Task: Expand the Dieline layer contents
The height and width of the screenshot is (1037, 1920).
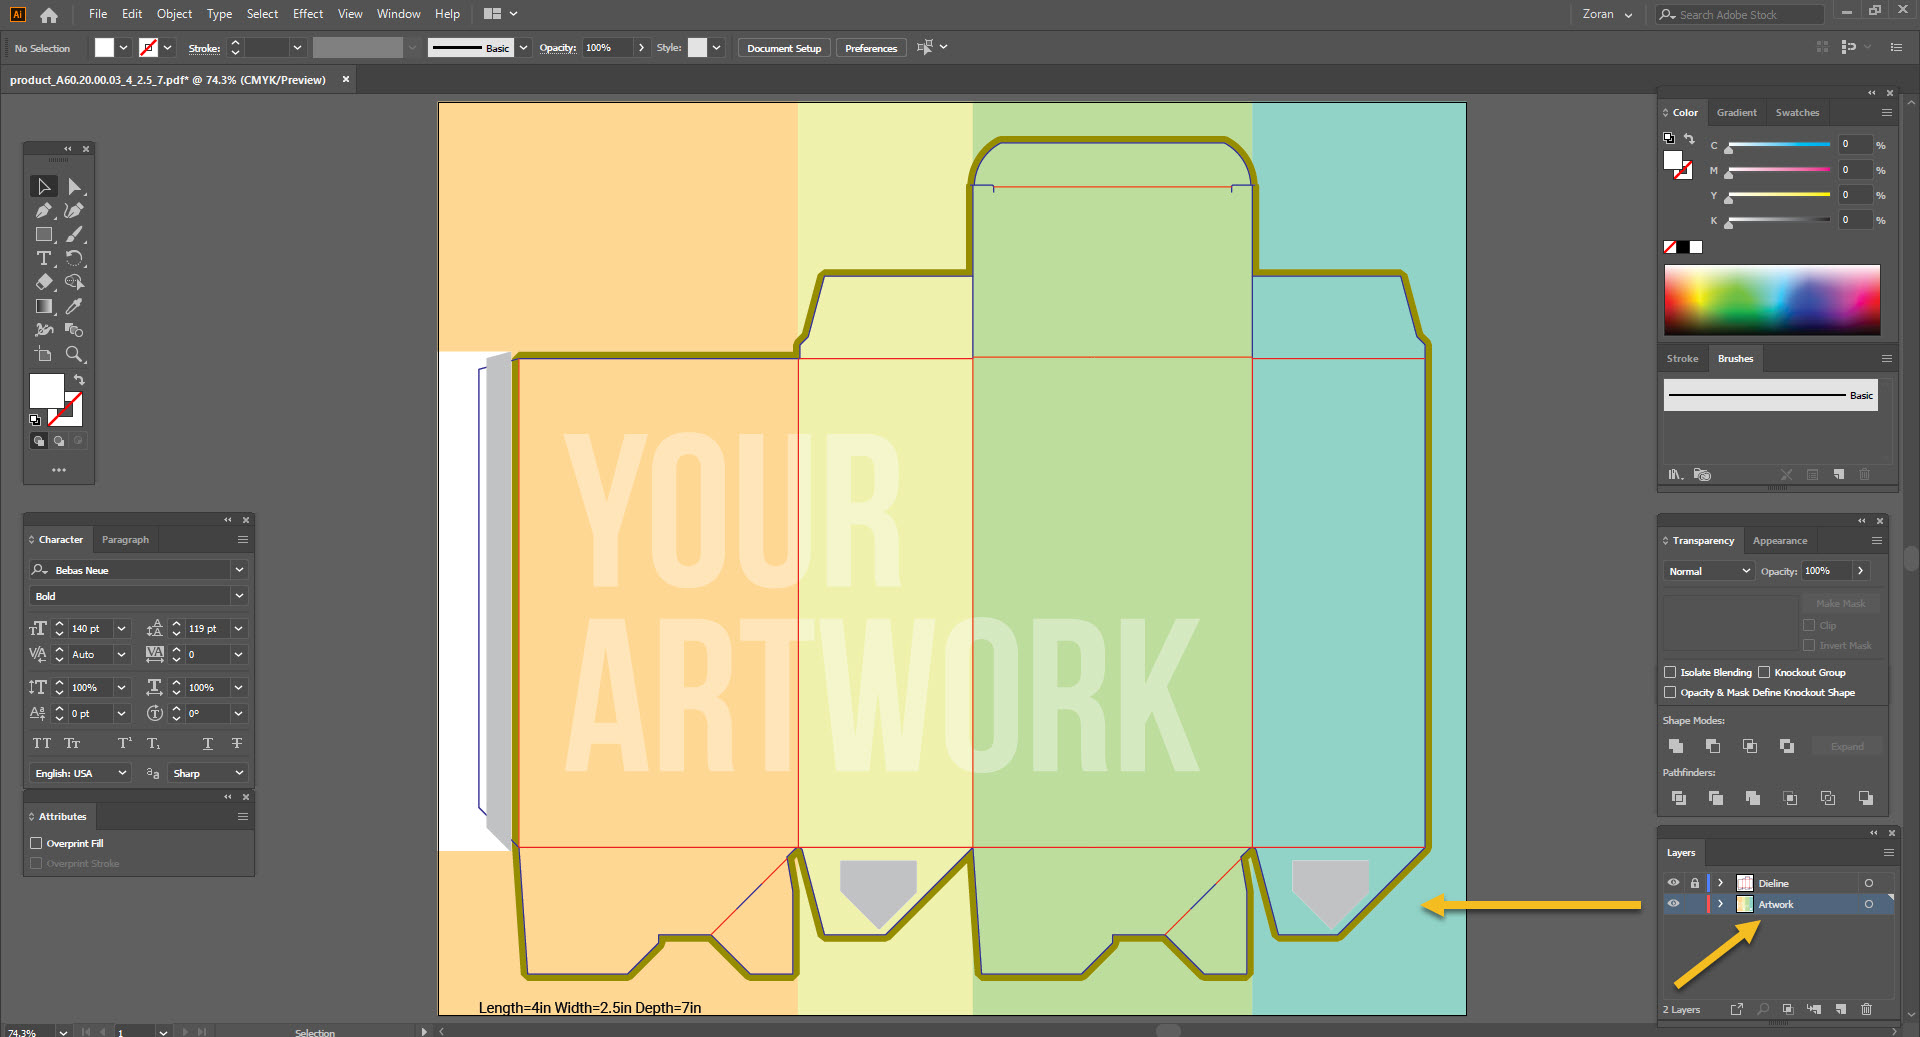Action: (1720, 883)
